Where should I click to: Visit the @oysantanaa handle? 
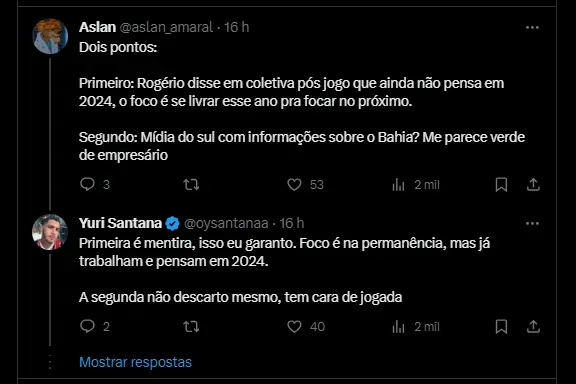(x=226, y=223)
